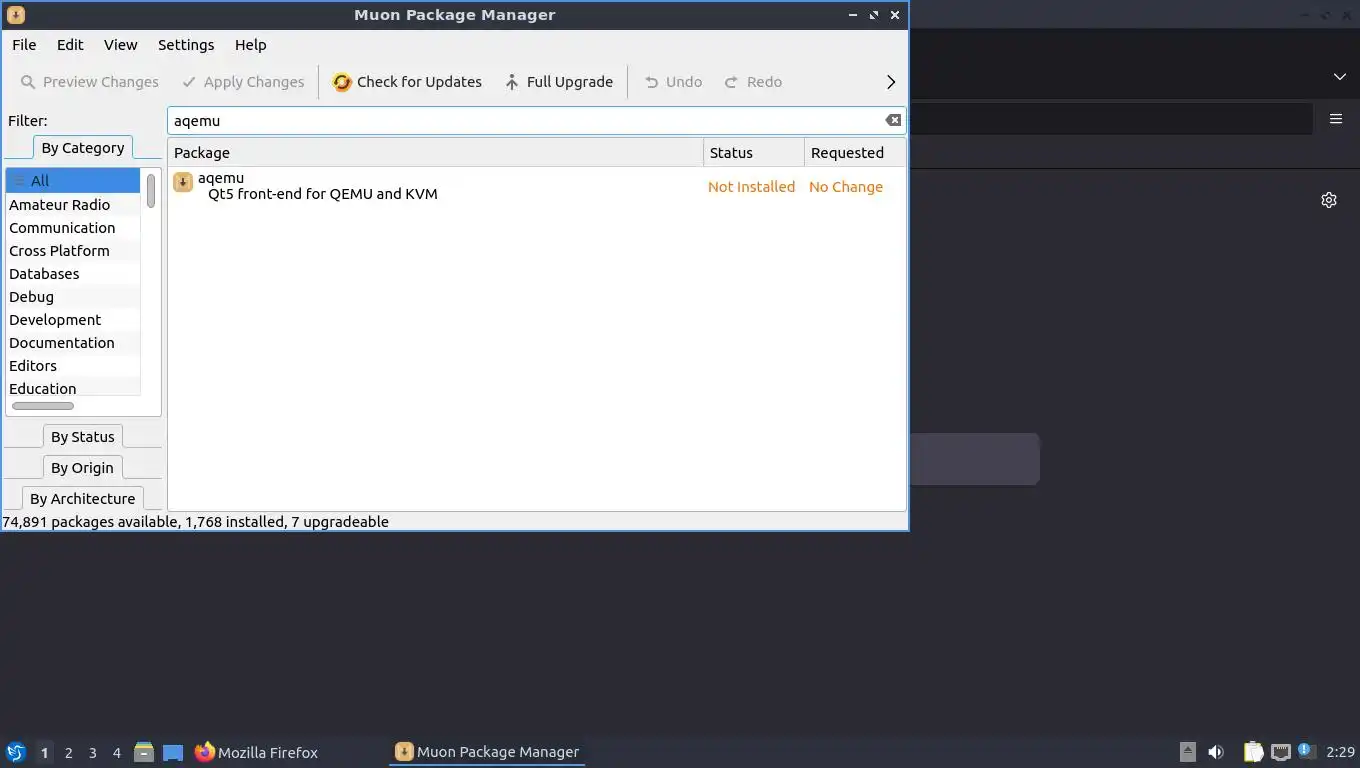Open the start menu icon on taskbar

click(x=16, y=752)
